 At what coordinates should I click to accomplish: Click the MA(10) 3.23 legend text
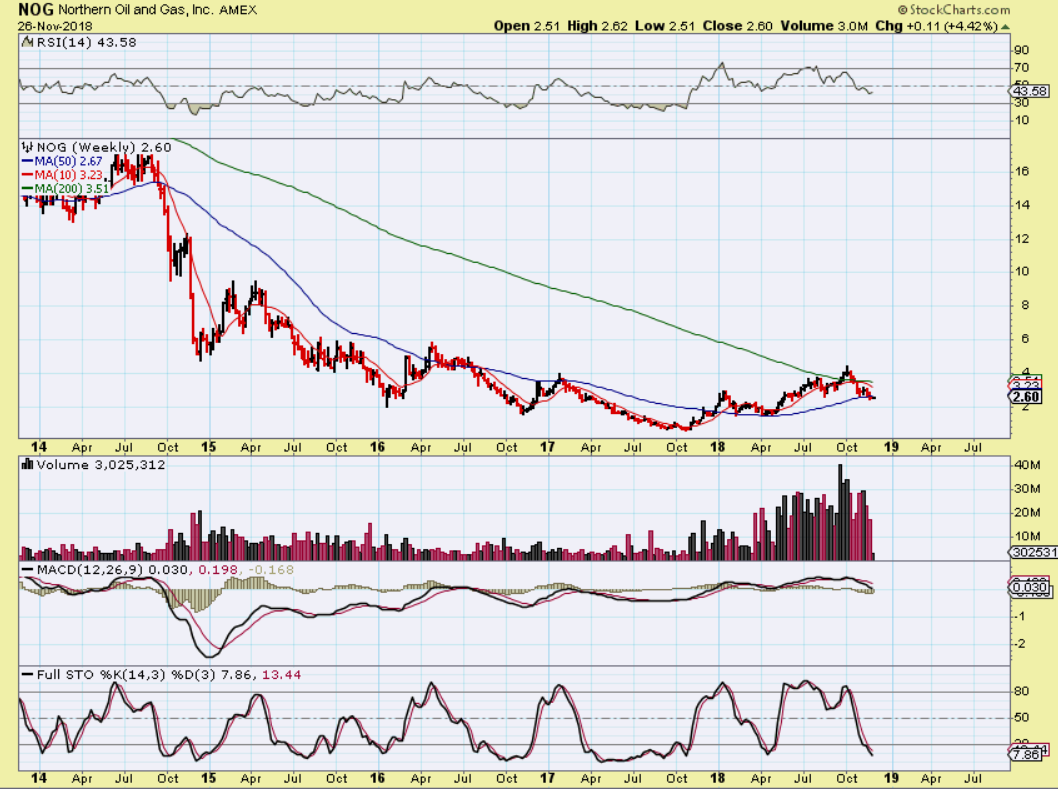coord(69,175)
